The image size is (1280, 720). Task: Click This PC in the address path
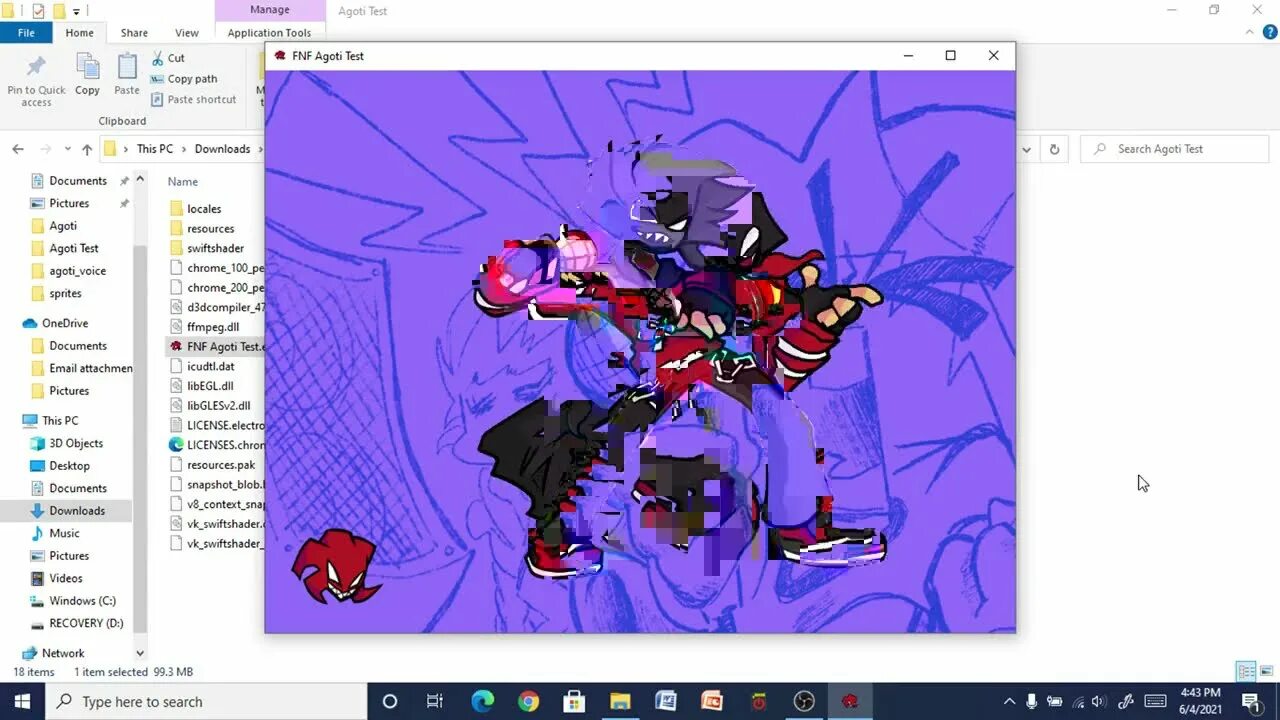[x=155, y=149]
